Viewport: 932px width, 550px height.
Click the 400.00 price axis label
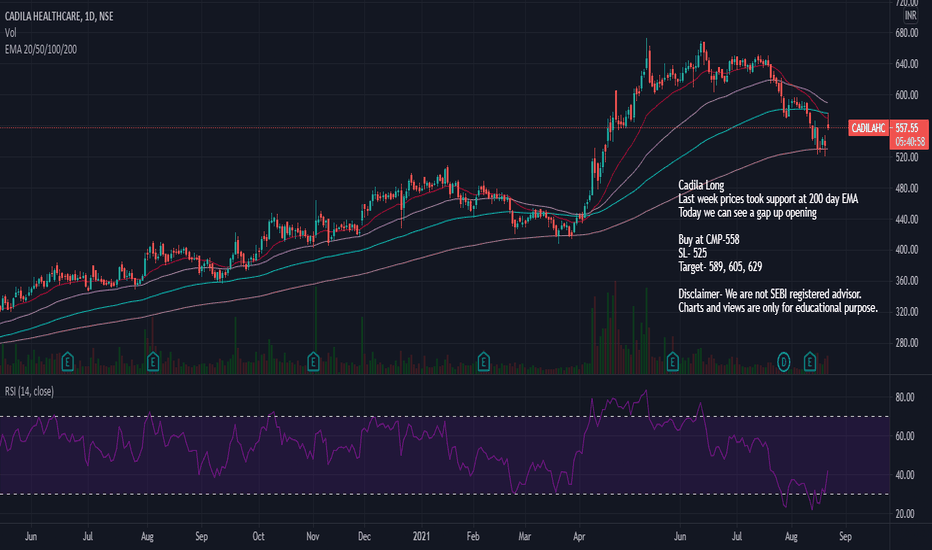tap(906, 250)
